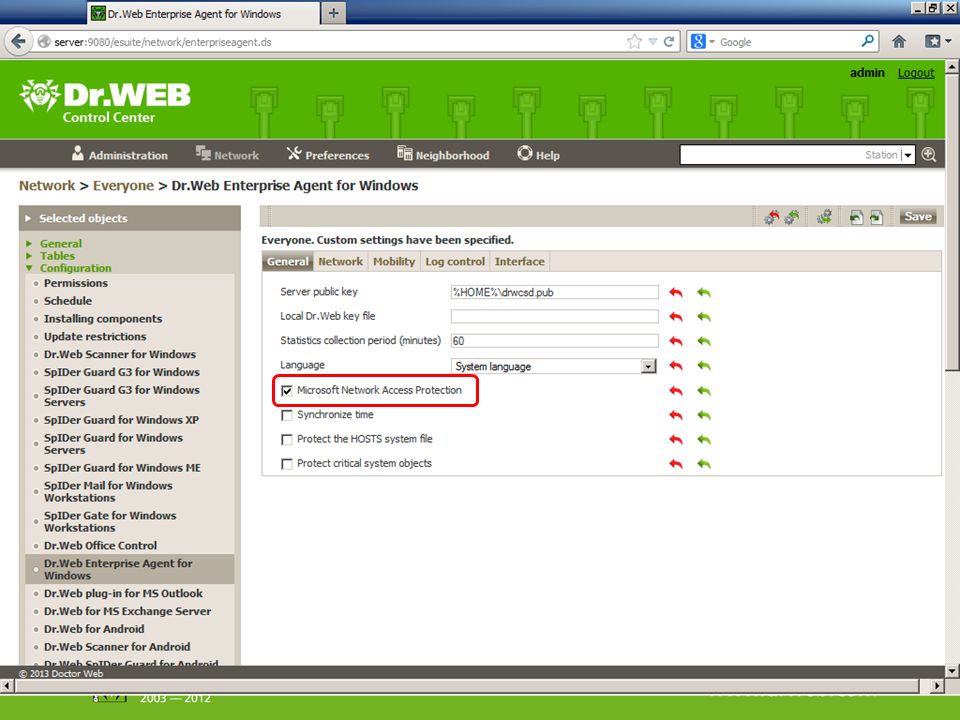The width and height of the screenshot is (960, 720).
Task: Click red reset arrow for Microsoft Network Access Protection
Action: (x=676, y=391)
